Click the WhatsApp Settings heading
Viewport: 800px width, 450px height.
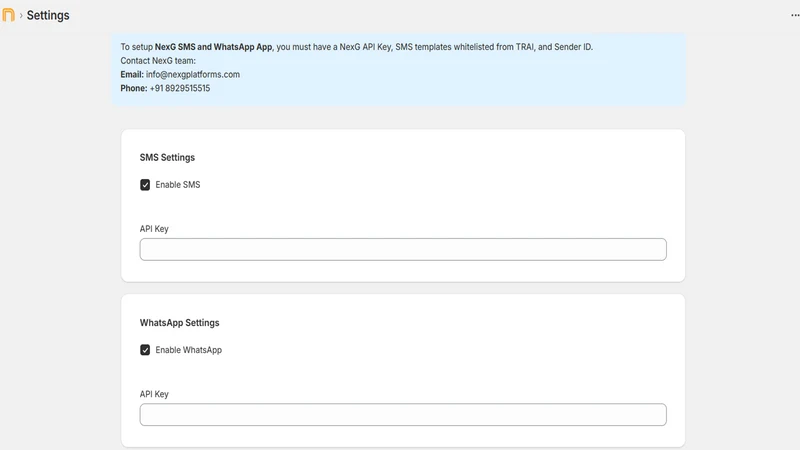click(180, 323)
